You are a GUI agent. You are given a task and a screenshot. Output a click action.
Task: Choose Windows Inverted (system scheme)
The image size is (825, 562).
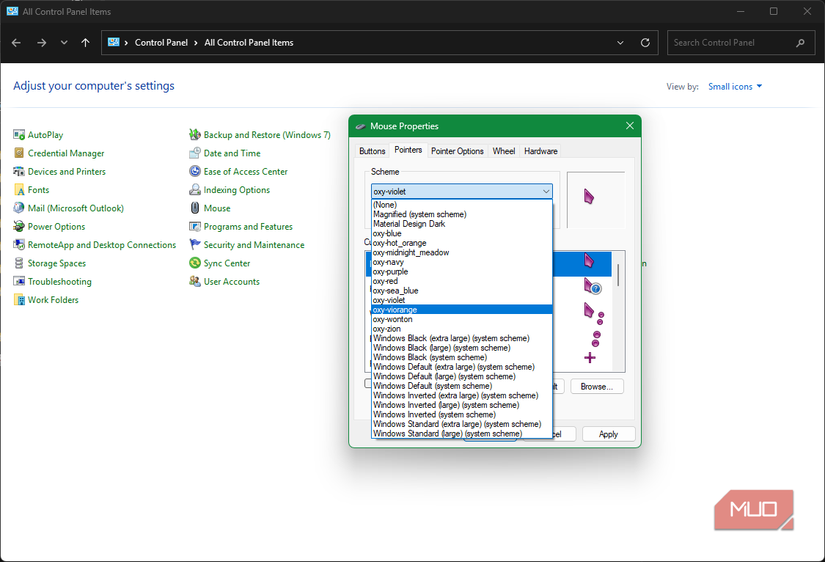[x=461, y=415]
